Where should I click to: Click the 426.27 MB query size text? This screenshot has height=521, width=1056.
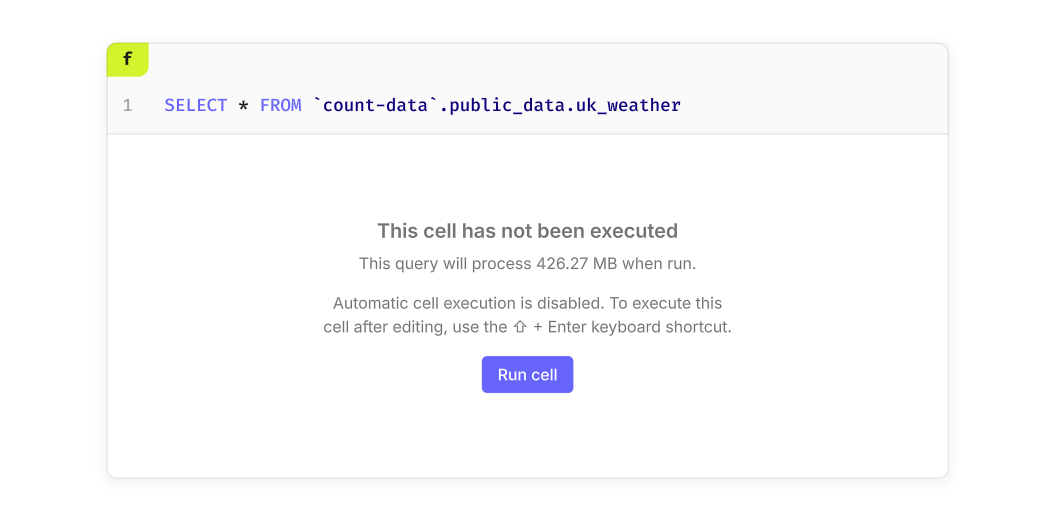(576, 264)
